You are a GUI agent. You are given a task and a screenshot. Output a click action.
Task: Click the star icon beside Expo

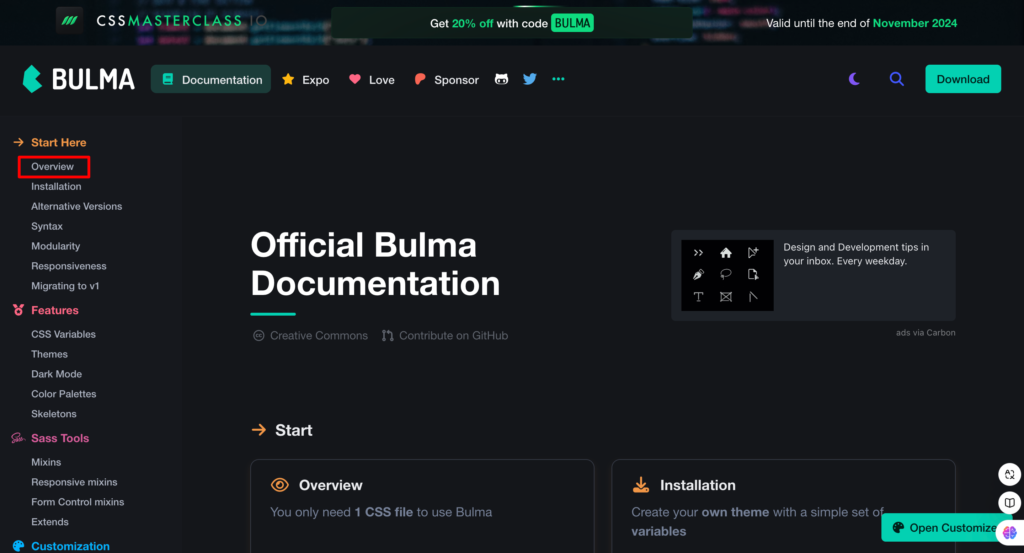pyautogui.click(x=288, y=79)
